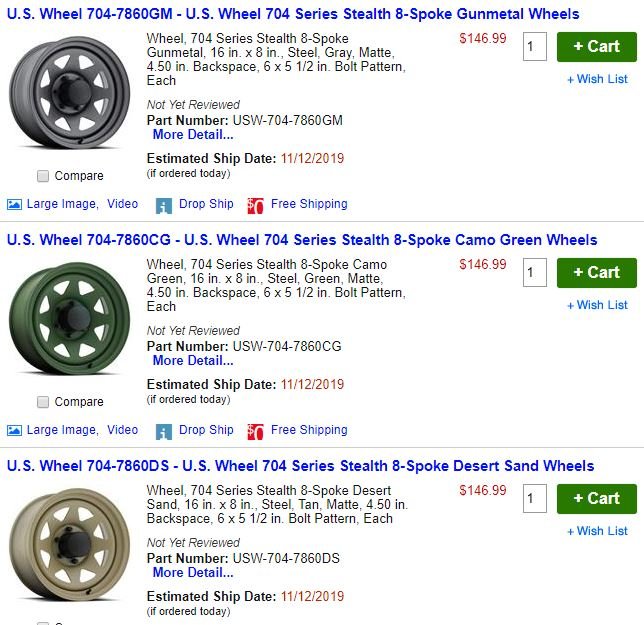Add the Desert Sand wheel to cart
Image resolution: width=644 pixels, height=625 pixels.
coord(596,499)
